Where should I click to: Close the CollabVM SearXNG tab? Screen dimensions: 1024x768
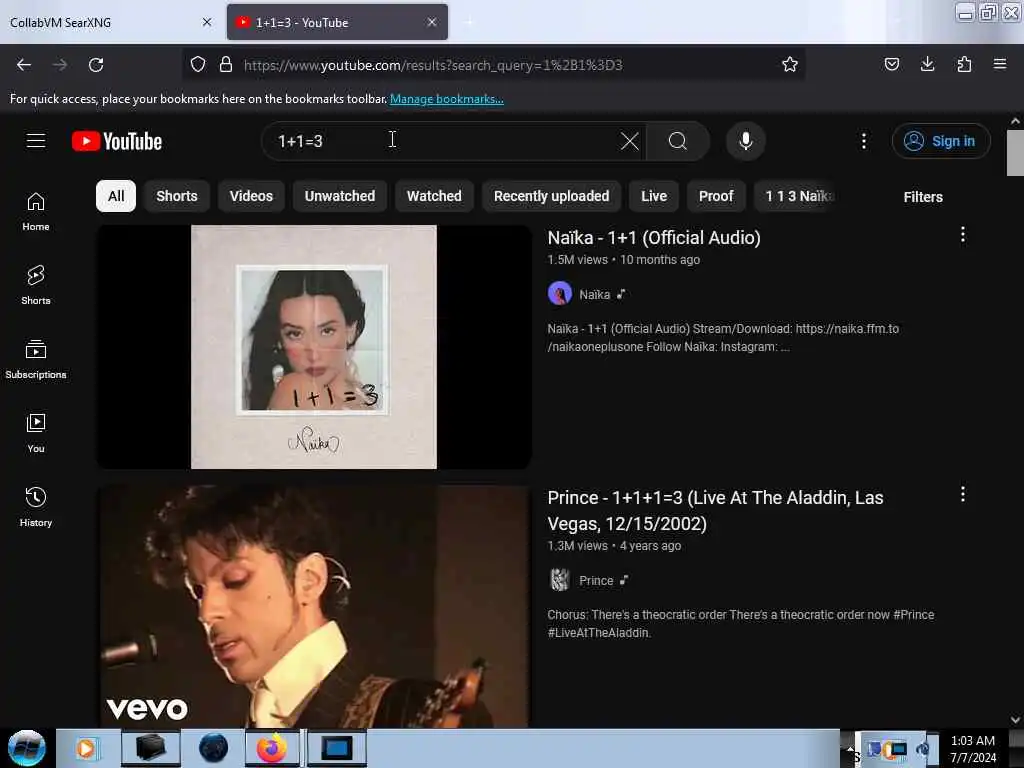(x=207, y=22)
